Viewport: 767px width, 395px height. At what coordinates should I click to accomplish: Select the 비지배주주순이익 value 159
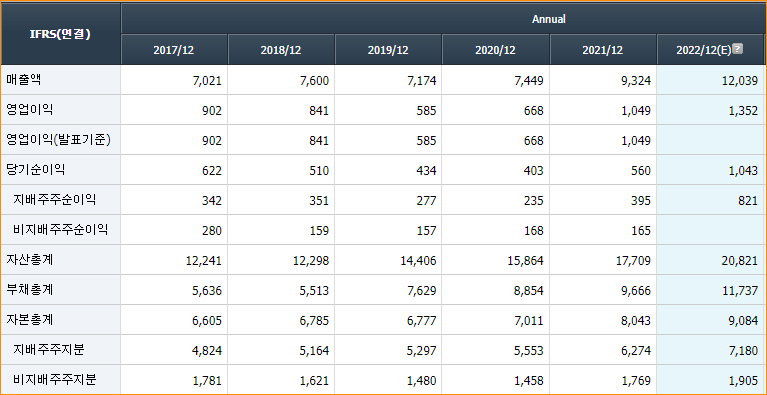pyautogui.click(x=319, y=231)
